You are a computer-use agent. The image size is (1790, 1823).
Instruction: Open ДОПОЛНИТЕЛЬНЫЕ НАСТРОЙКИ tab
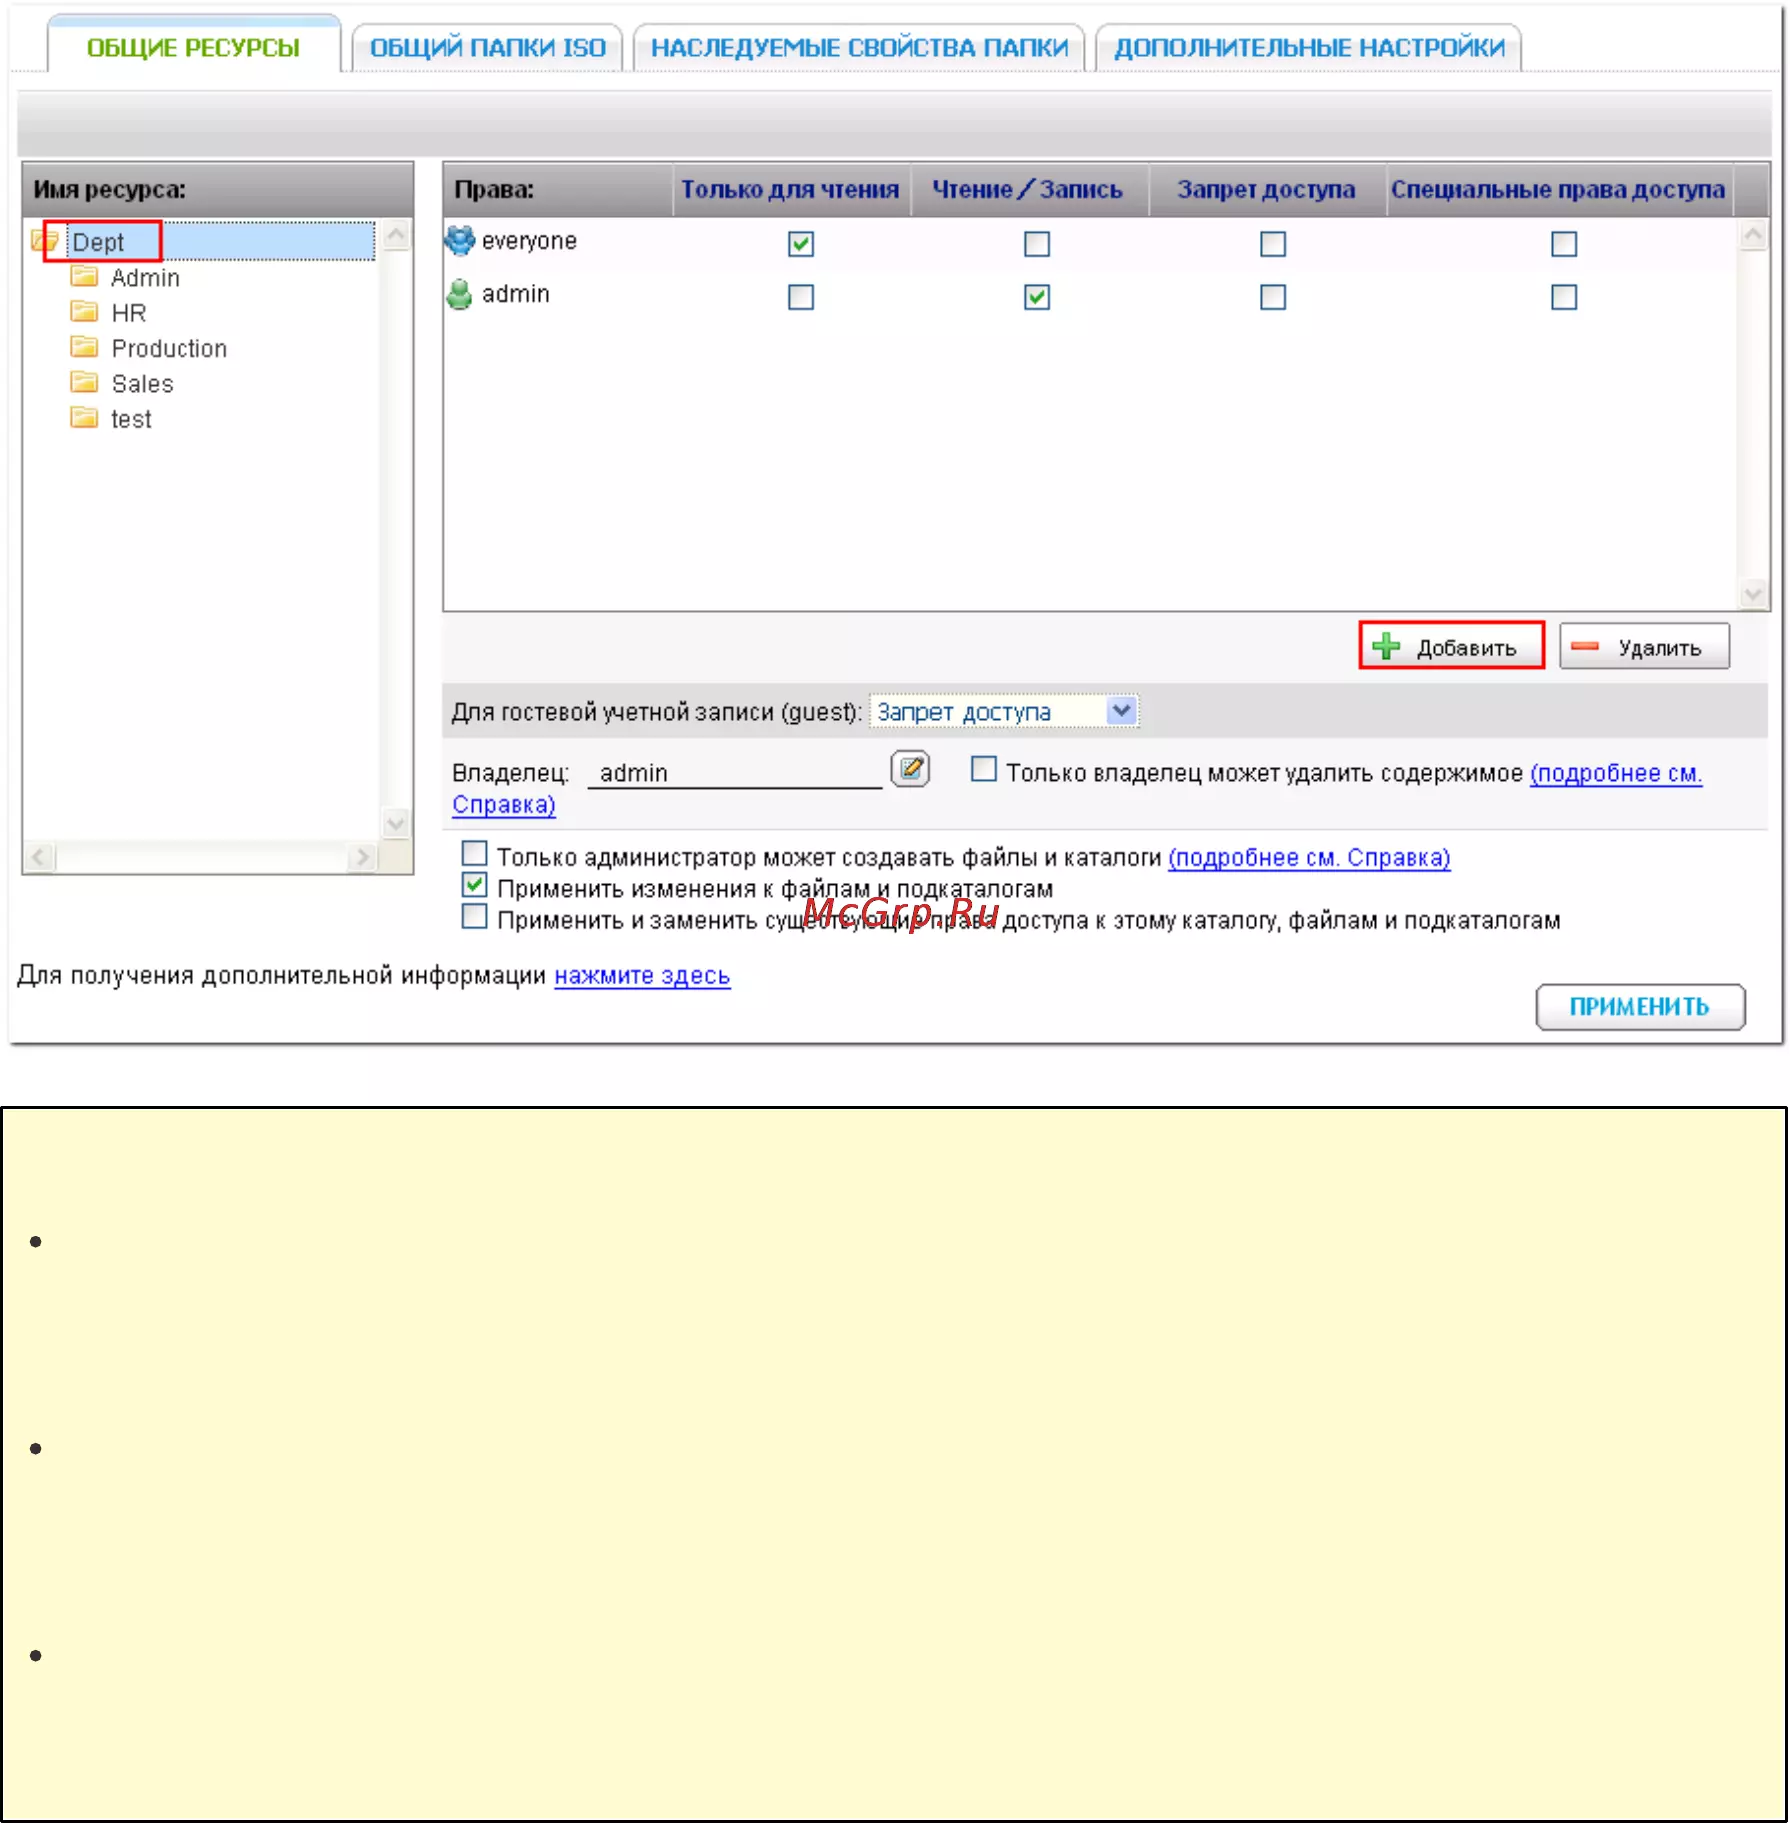coord(1309,48)
